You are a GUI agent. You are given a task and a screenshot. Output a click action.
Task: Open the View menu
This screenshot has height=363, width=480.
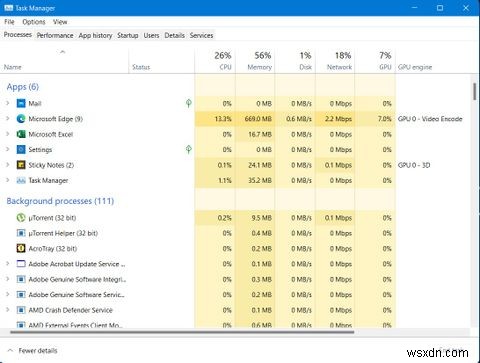tap(60, 22)
